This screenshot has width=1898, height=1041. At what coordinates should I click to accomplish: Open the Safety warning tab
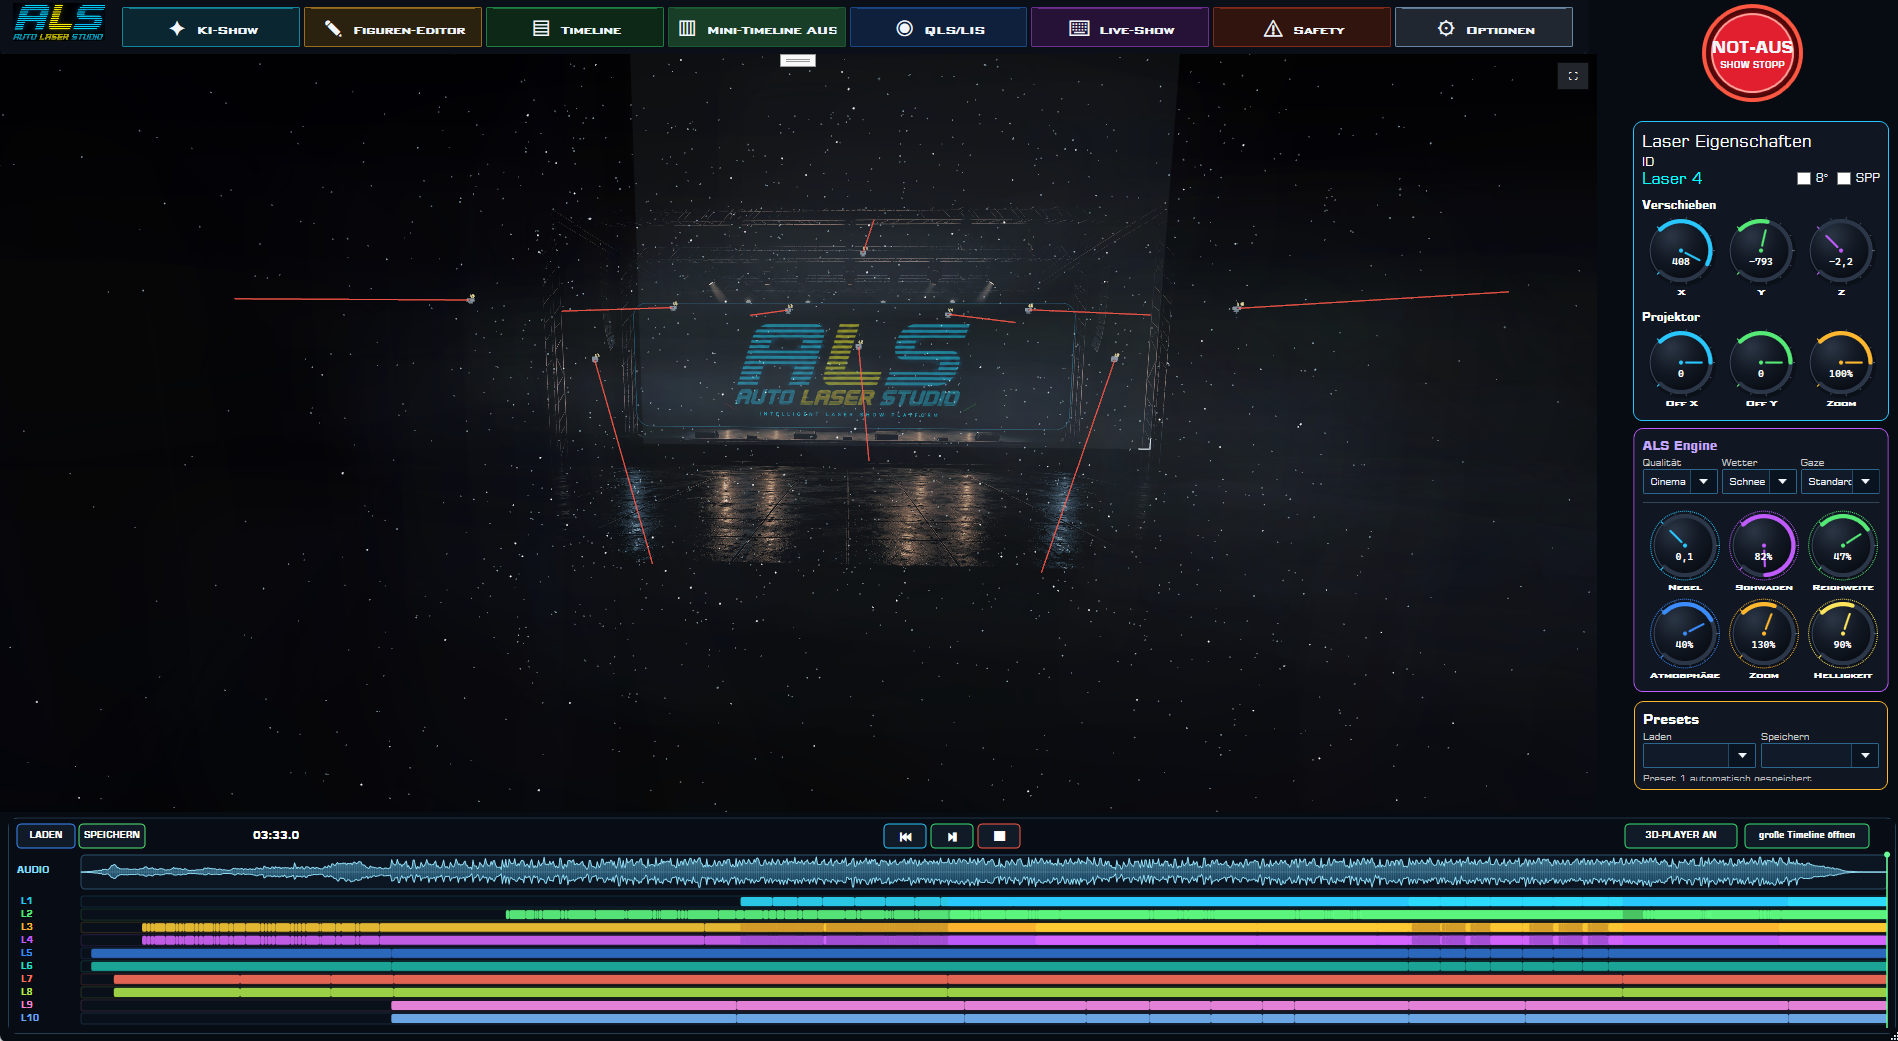pos(1302,28)
